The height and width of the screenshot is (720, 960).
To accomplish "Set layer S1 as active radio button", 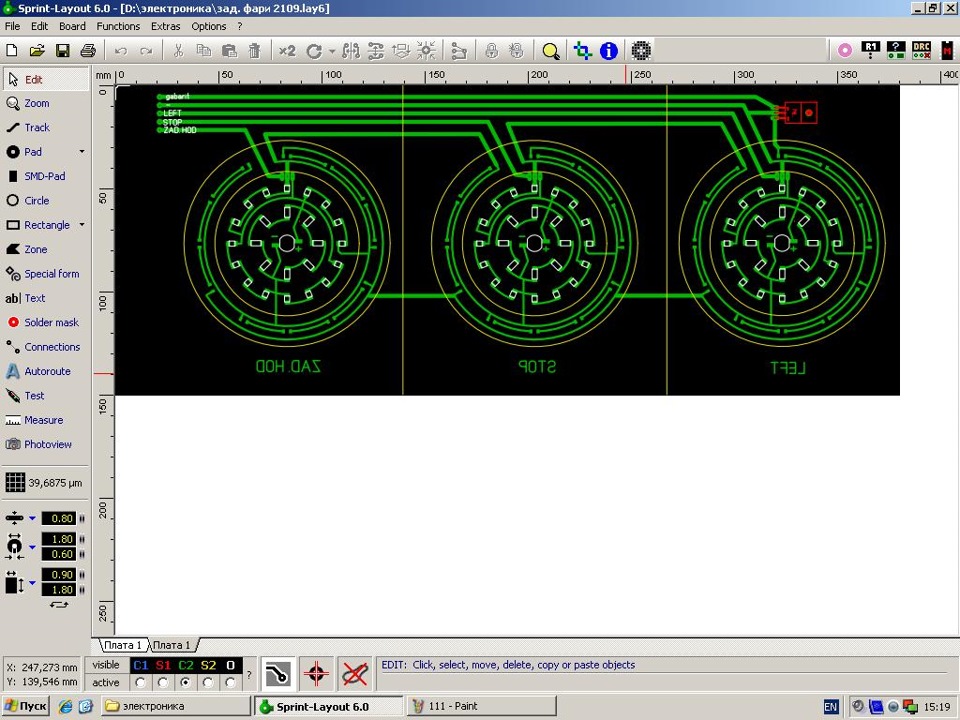I will 163,682.
